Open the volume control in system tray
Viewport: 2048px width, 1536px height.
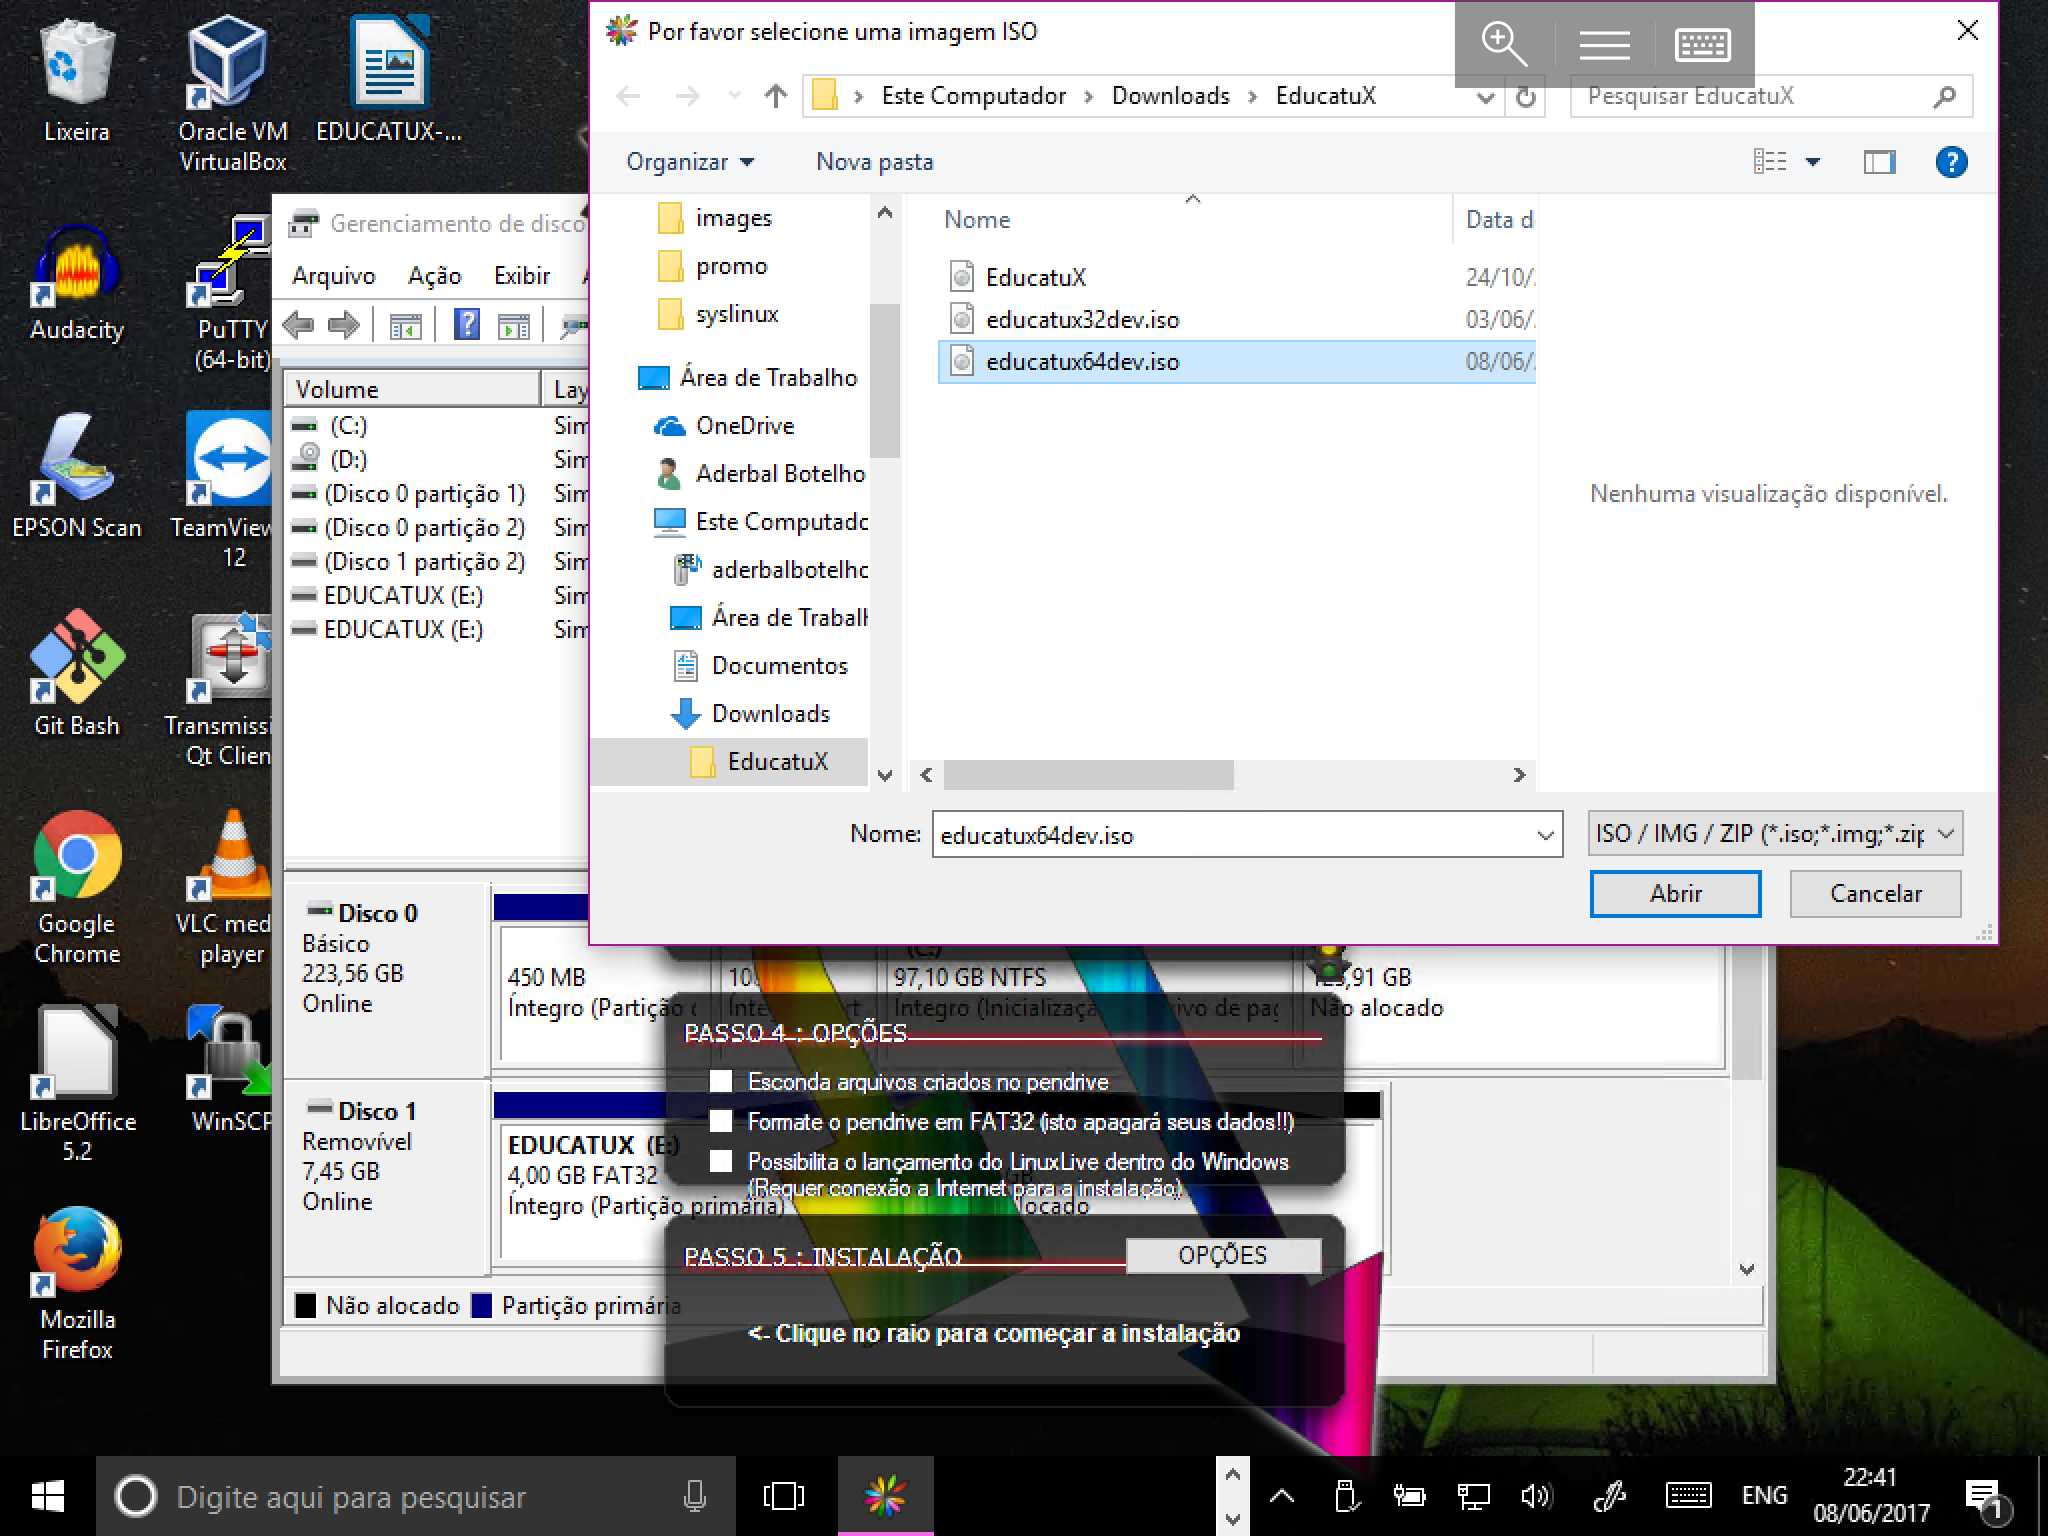[1535, 1496]
